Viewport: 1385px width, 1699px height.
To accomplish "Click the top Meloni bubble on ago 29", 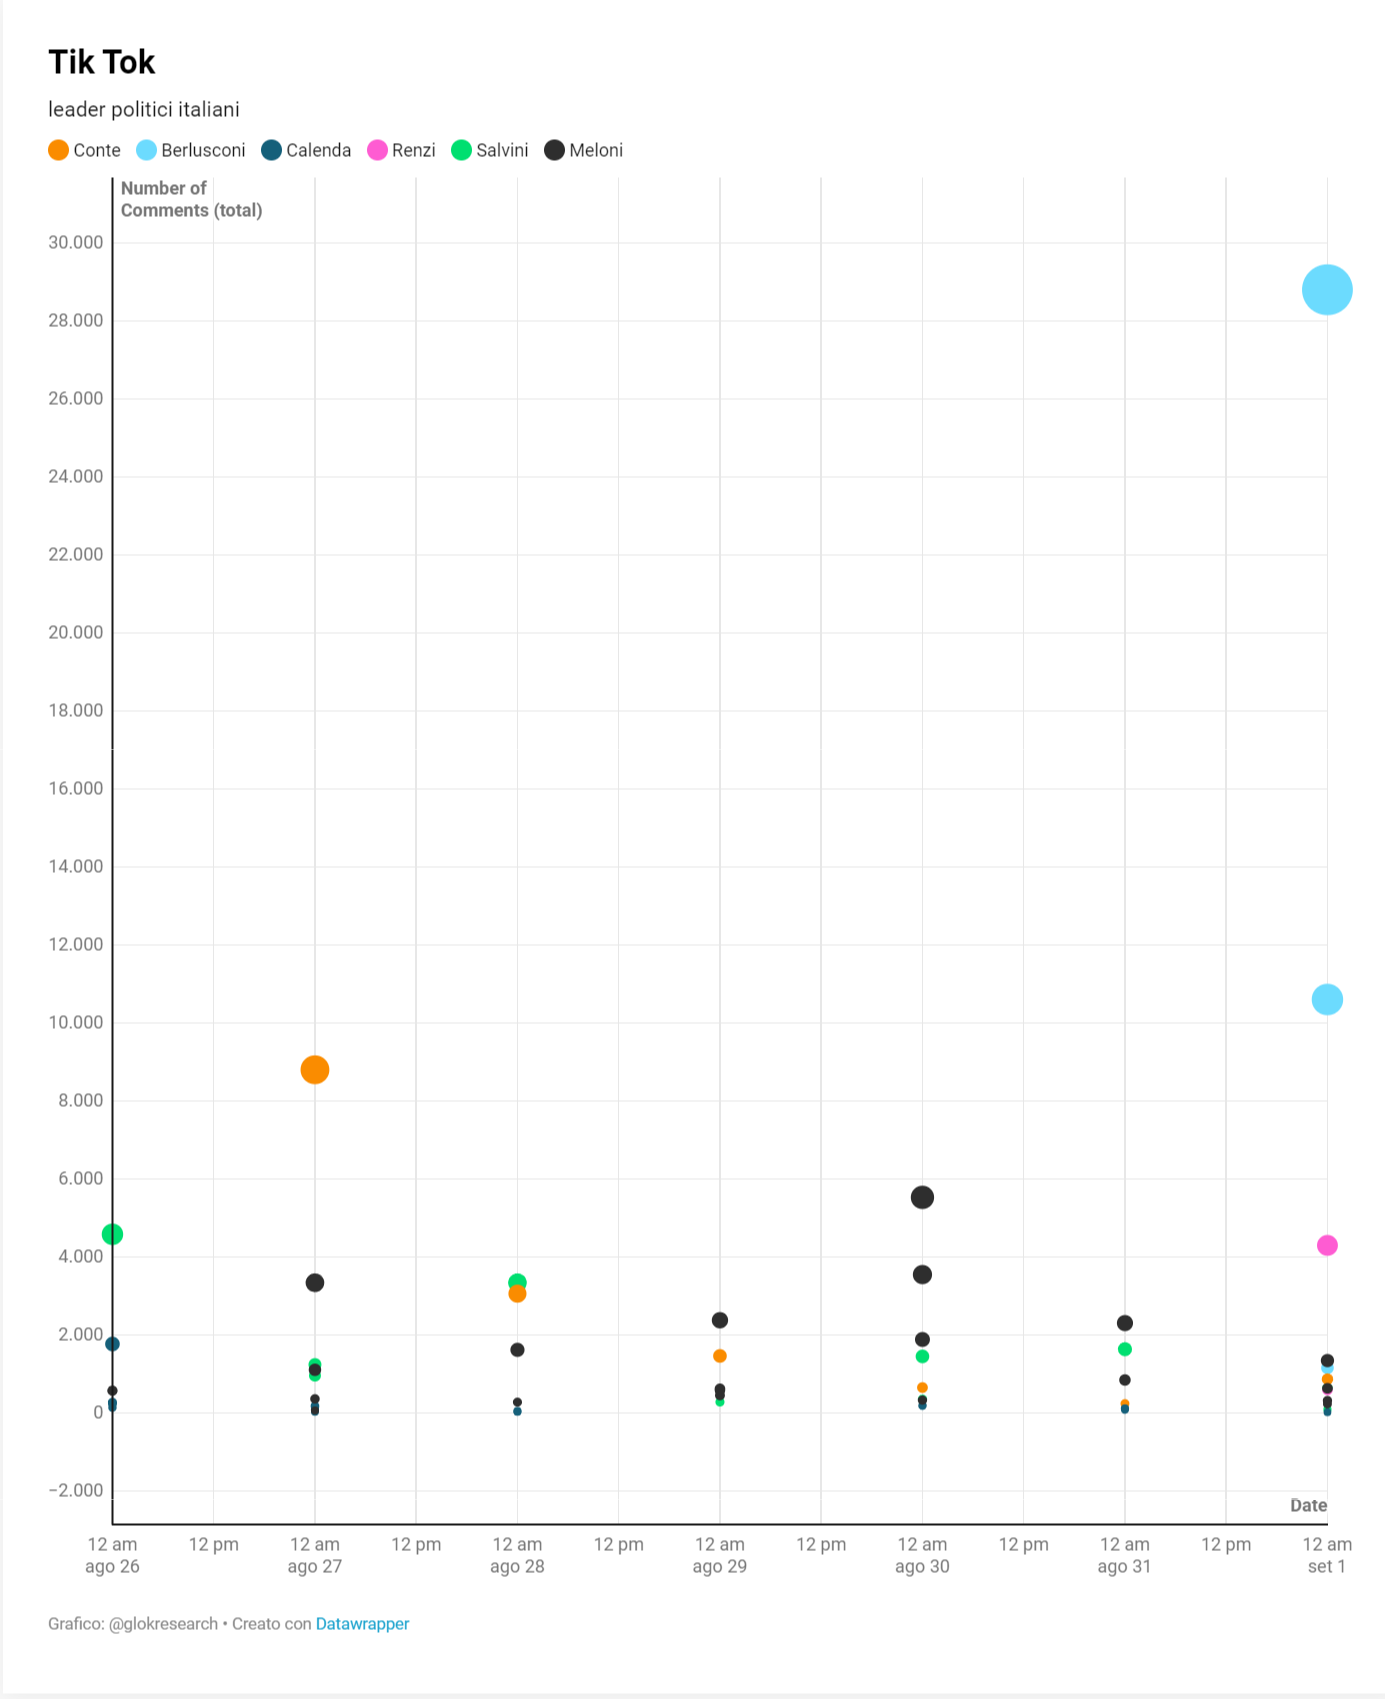I will point(720,1320).
